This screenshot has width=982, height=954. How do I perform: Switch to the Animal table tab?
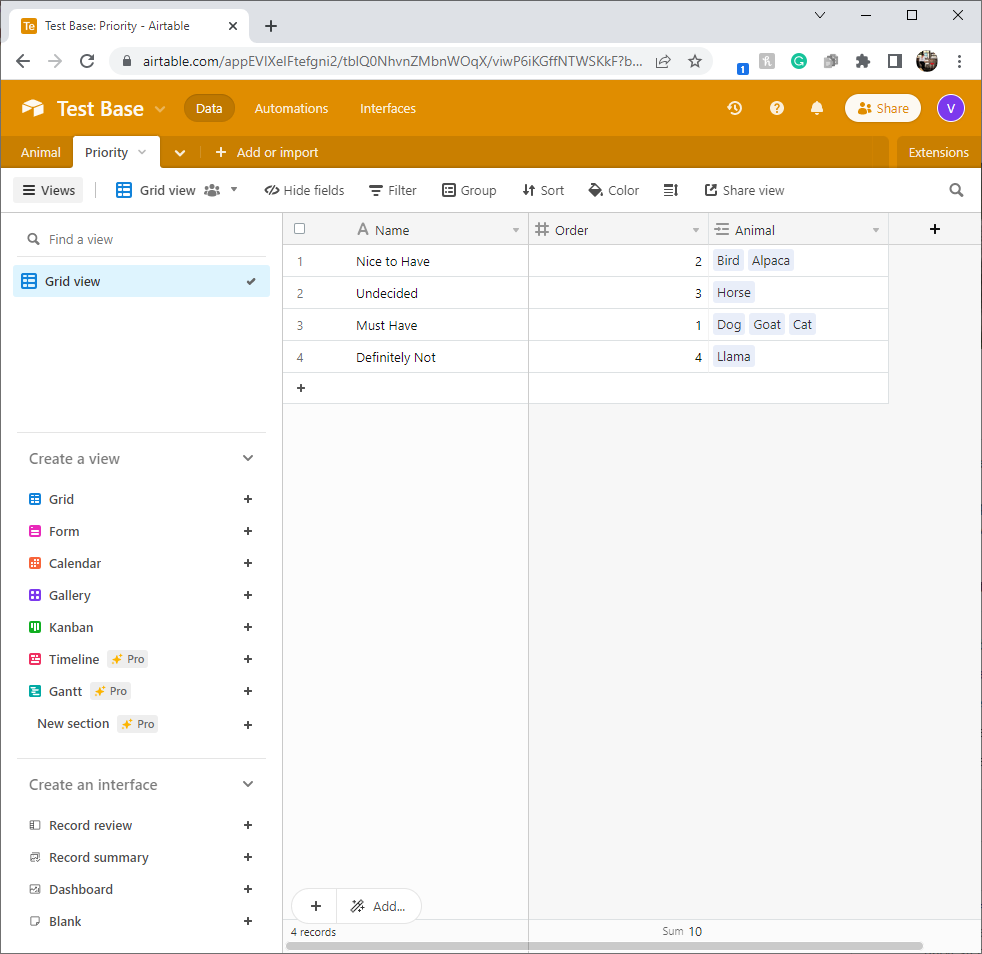(41, 152)
